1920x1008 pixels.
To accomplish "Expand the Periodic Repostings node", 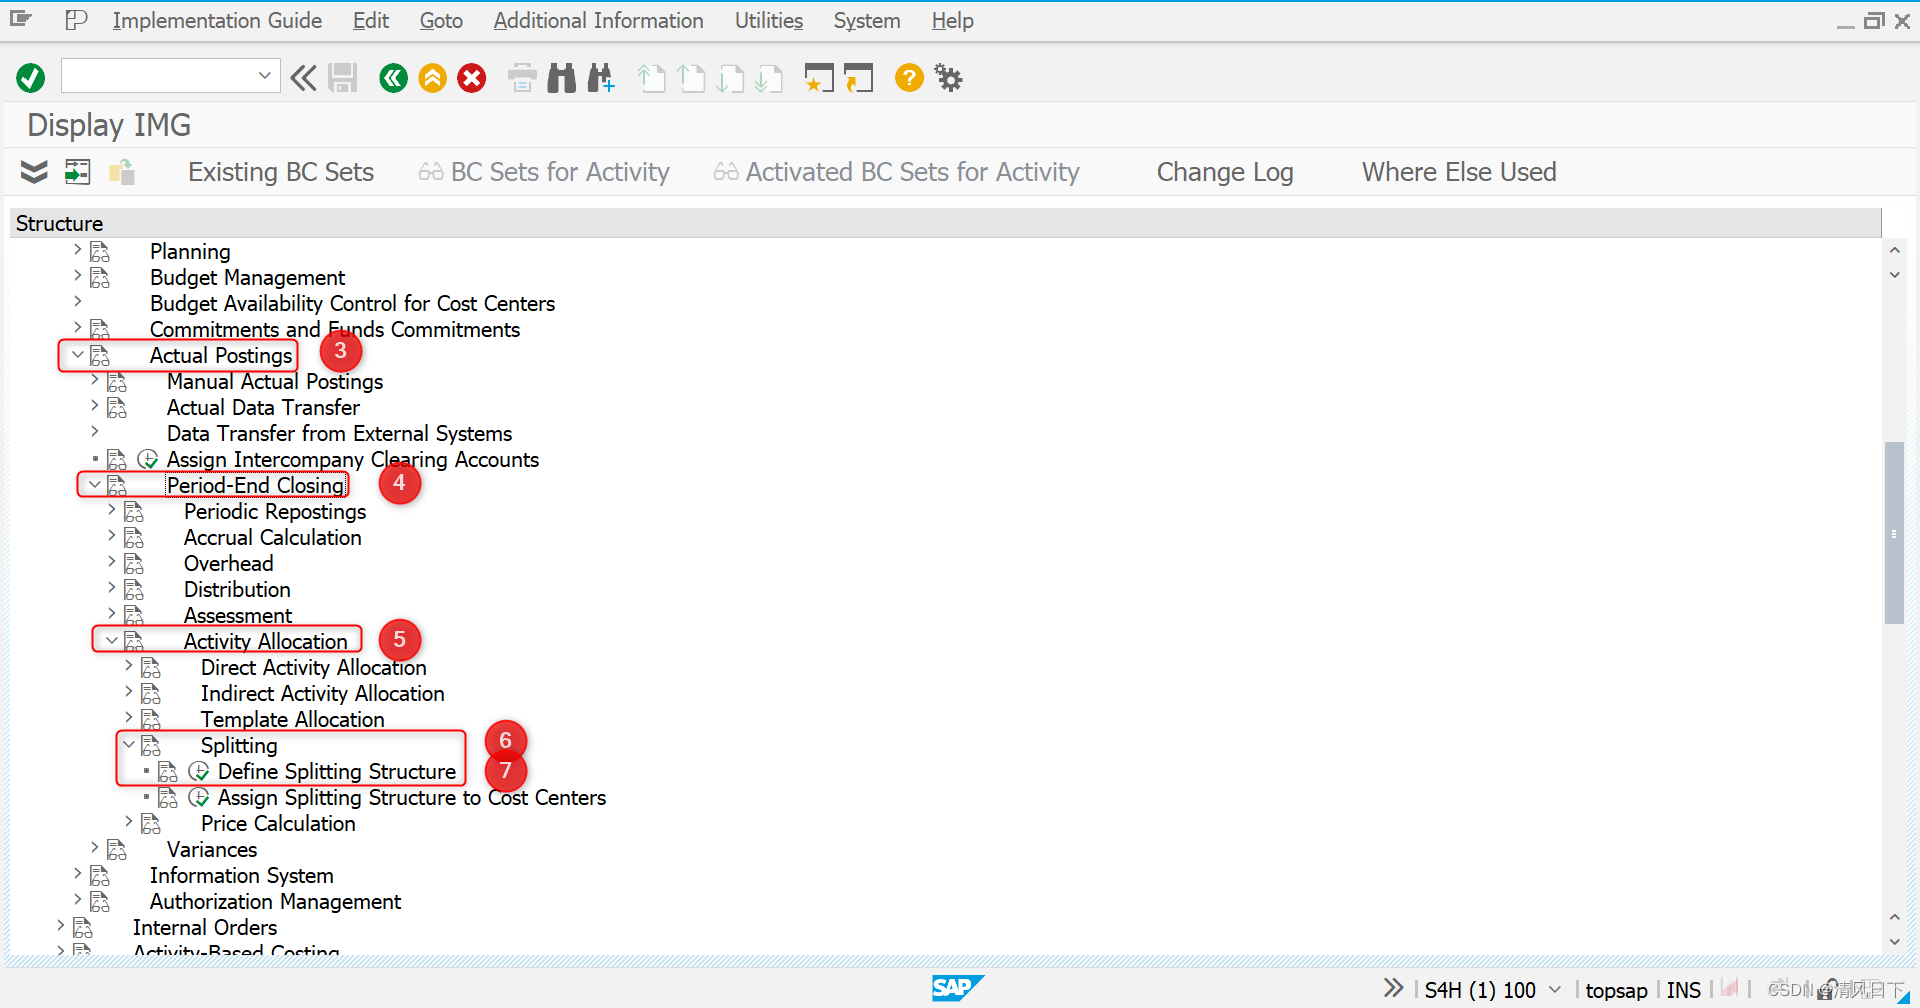I will pos(111,509).
